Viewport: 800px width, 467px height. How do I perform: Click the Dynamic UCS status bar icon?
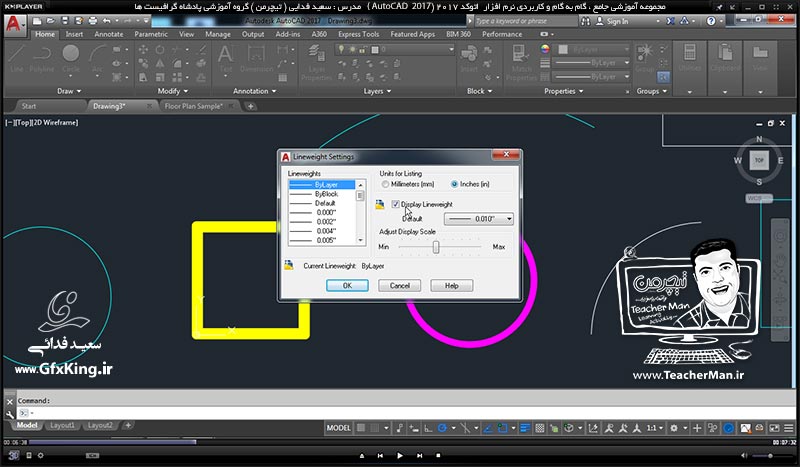pos(593,428)
